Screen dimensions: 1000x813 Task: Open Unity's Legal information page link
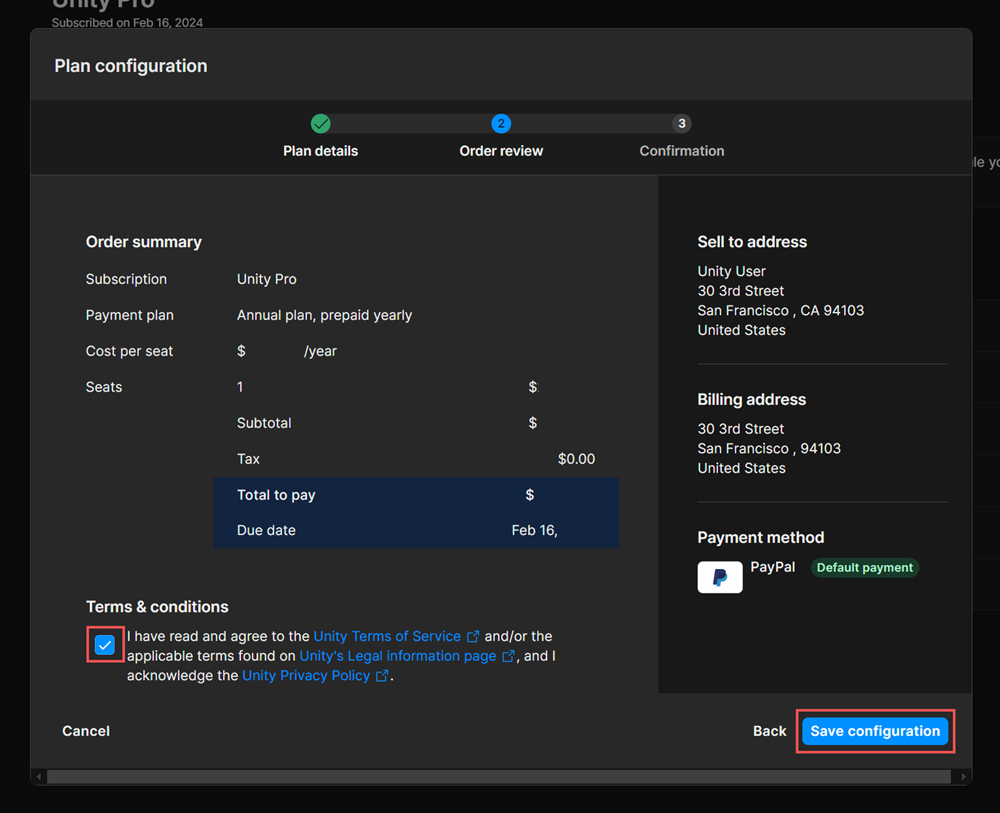398,656
